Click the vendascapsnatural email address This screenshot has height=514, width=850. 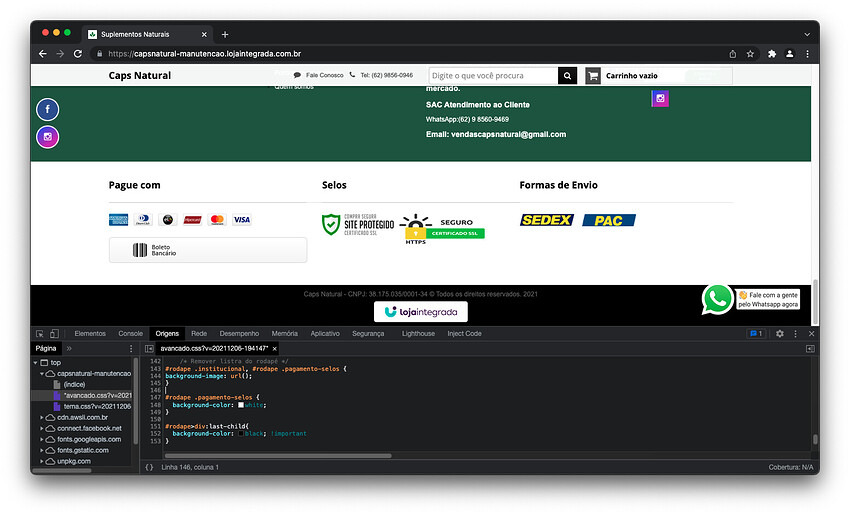[508, 134]
